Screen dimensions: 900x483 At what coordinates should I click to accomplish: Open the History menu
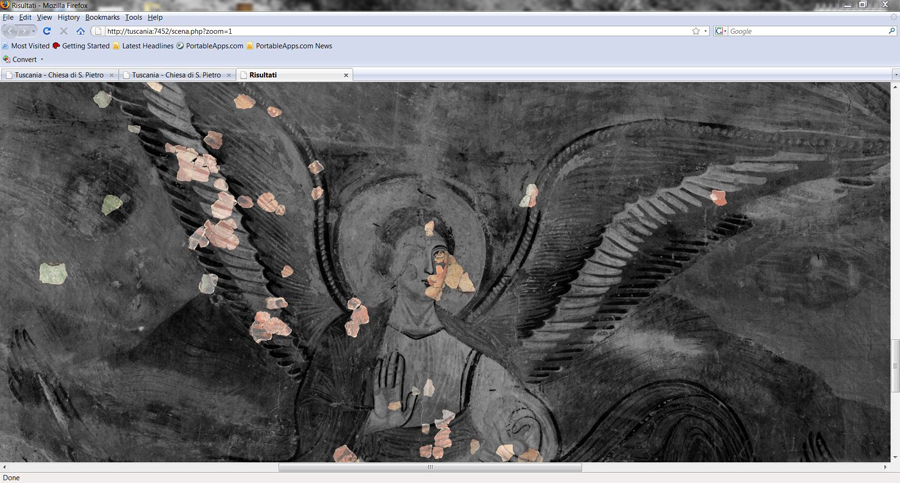[x=68, y=17]
